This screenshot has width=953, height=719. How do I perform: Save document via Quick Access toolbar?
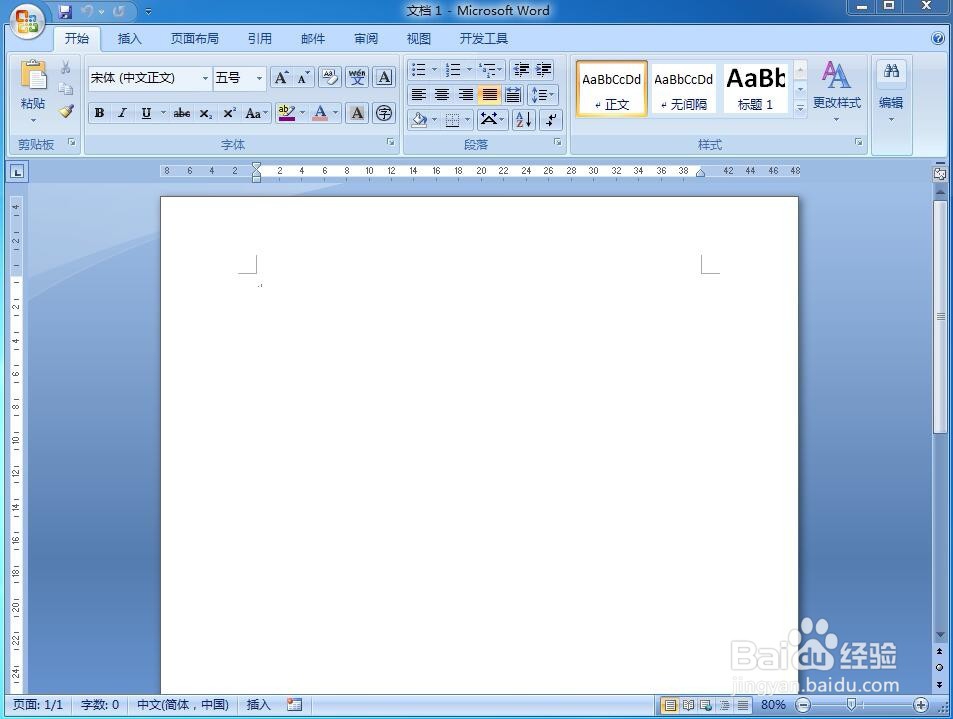pyautogui.click(x=65, y=11)
